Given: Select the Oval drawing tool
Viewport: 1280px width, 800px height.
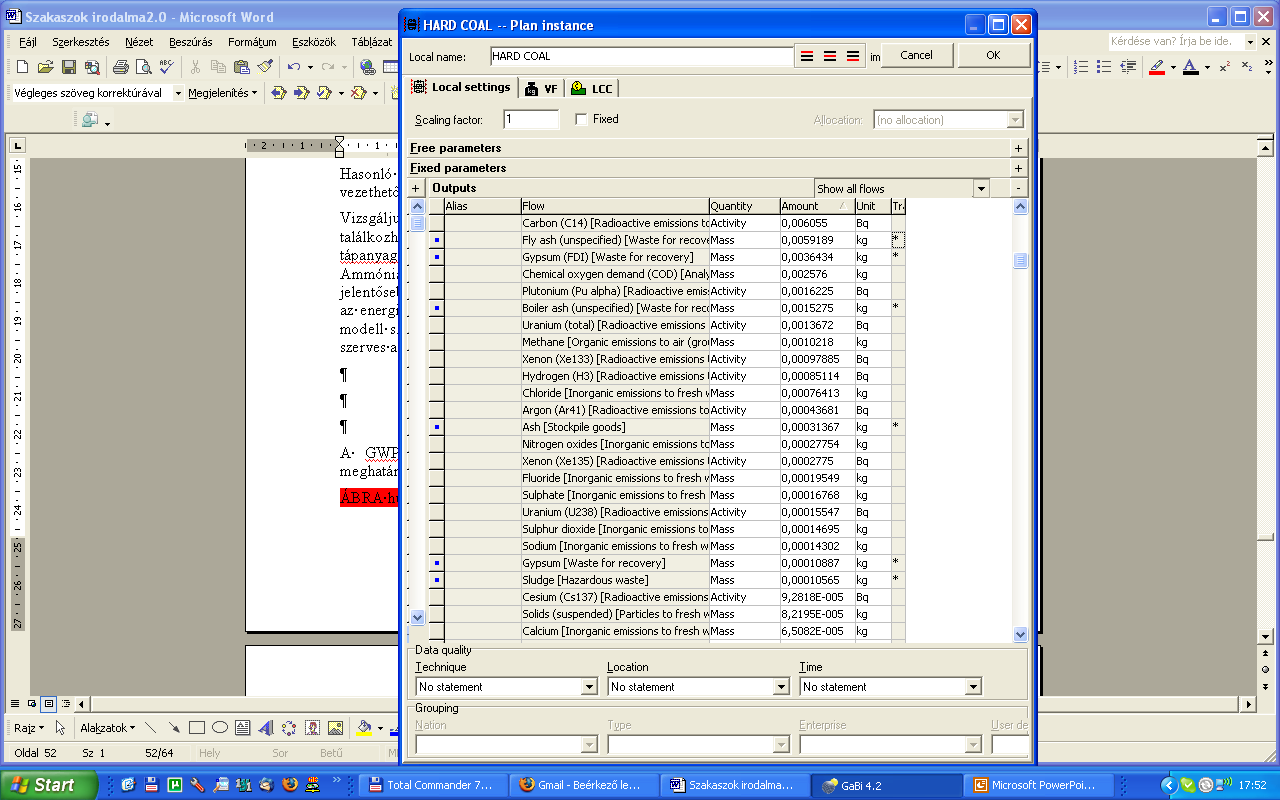Looking at the screenshot, I should (x=220, y=728).
